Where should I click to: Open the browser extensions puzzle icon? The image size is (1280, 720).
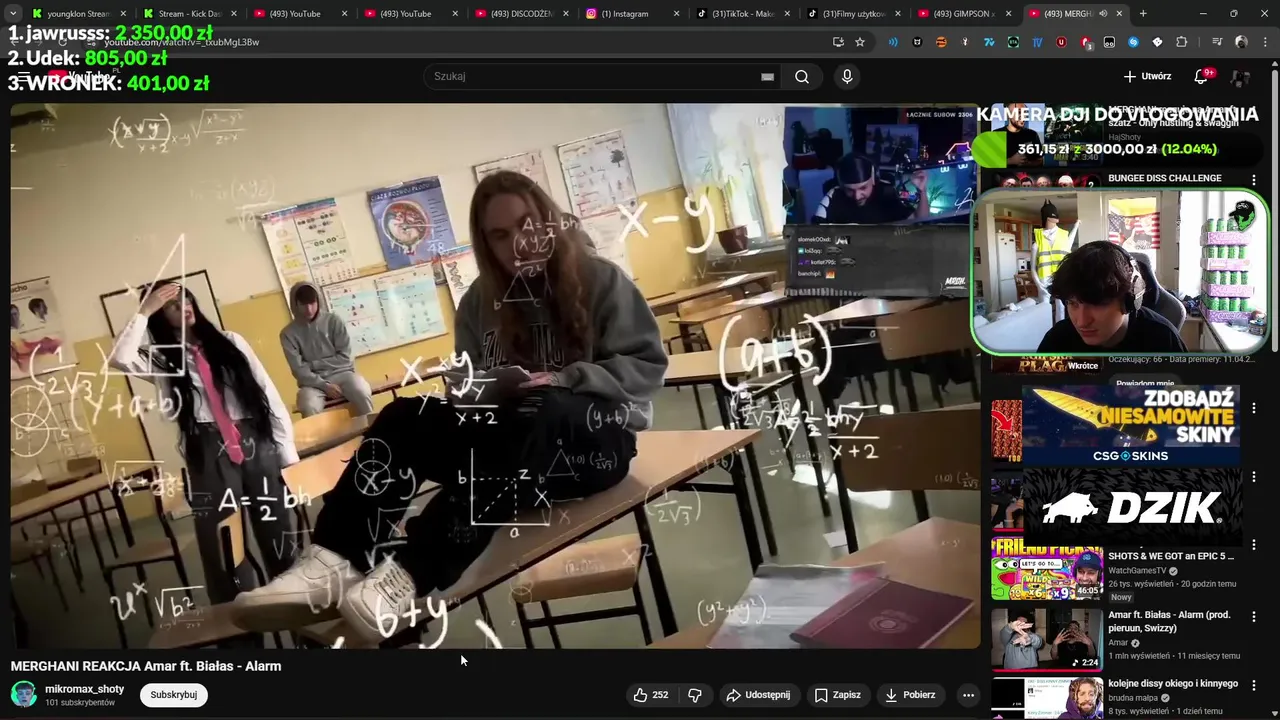pyautogui.click(x=1182, y=42)
